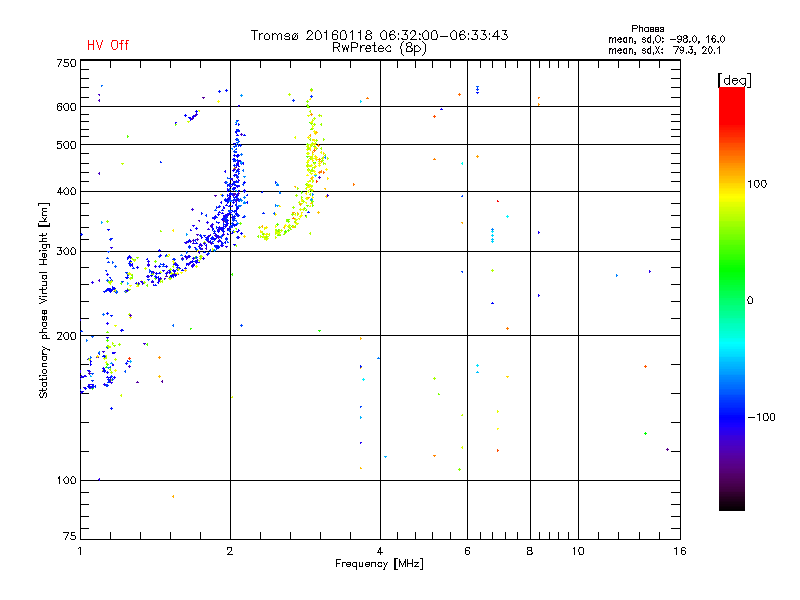Click colorbar tick label -100
The height and width of the screenshot is (600, 800).
[x=761, y=417]
